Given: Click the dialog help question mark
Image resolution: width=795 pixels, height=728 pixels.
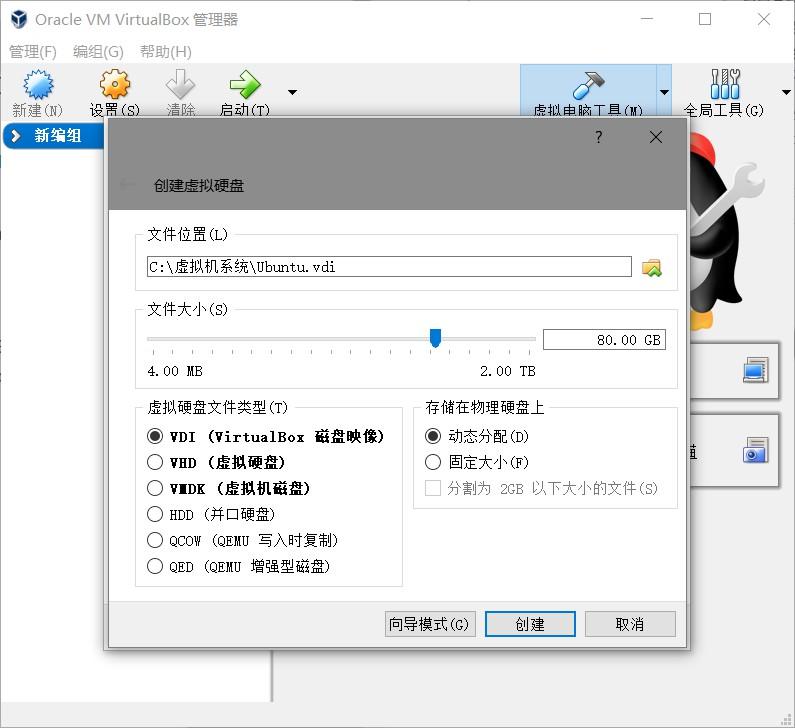Looking at the screenshot, I should pos(599,137).
